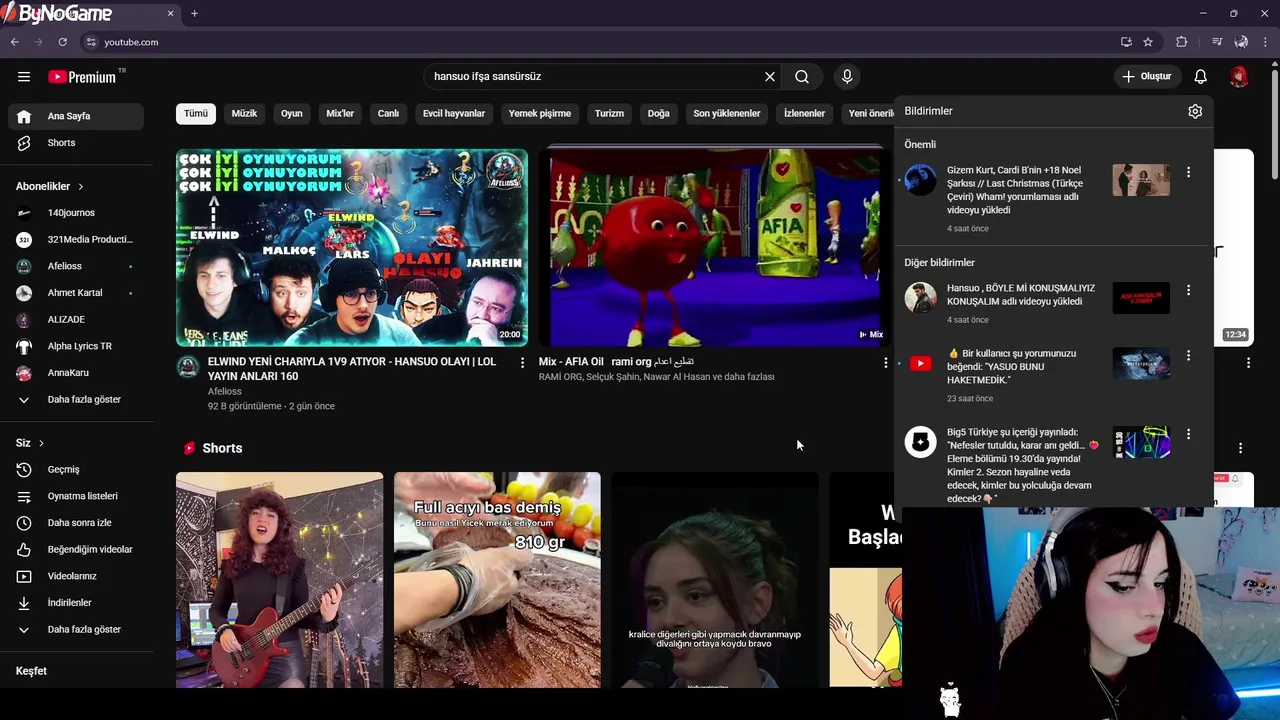Screen dimensions: 1280x720
Task: Play the AFIA Oil mix thumbnail
Action: click(x=715, y=247)
